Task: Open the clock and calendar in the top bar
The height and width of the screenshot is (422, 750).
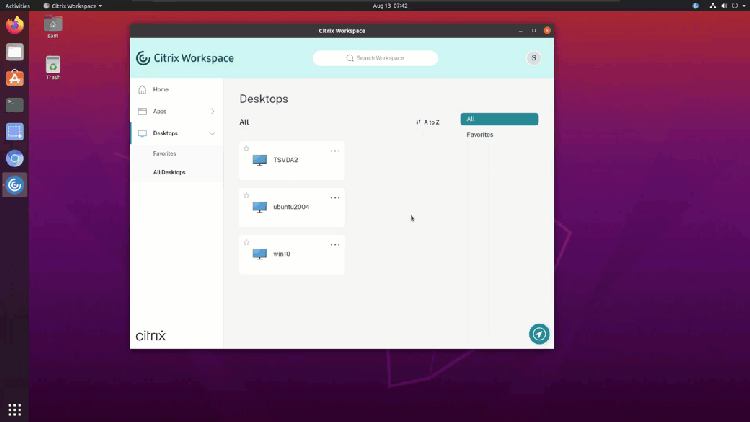Action: point(390,6)
